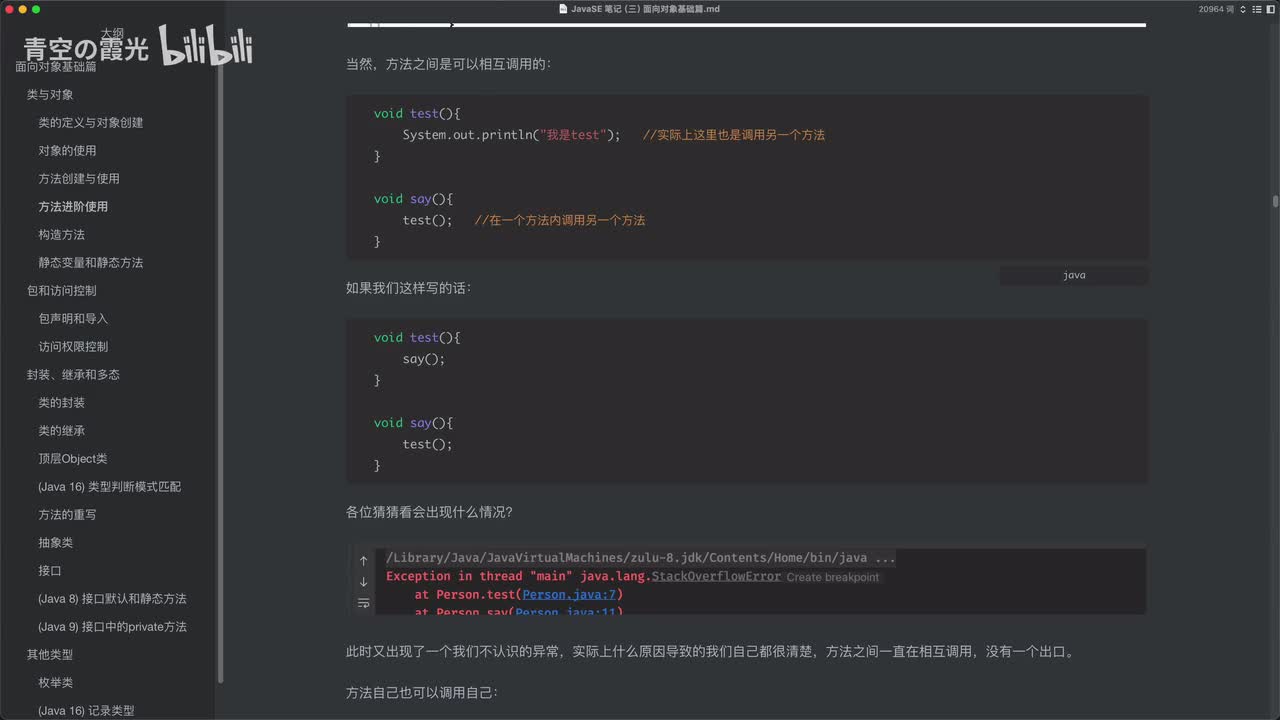Click paragraph 如果我们这样写的话
Screen dimensions: 1280x720
pos(409,287)
